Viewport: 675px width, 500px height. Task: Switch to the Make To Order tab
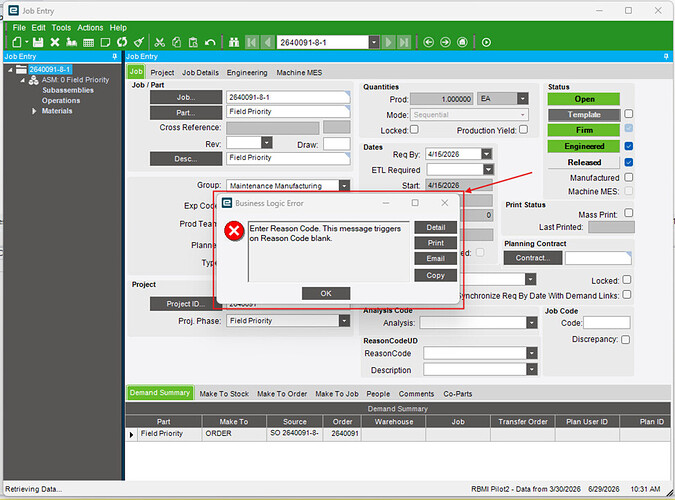click(x=282, y=394)
